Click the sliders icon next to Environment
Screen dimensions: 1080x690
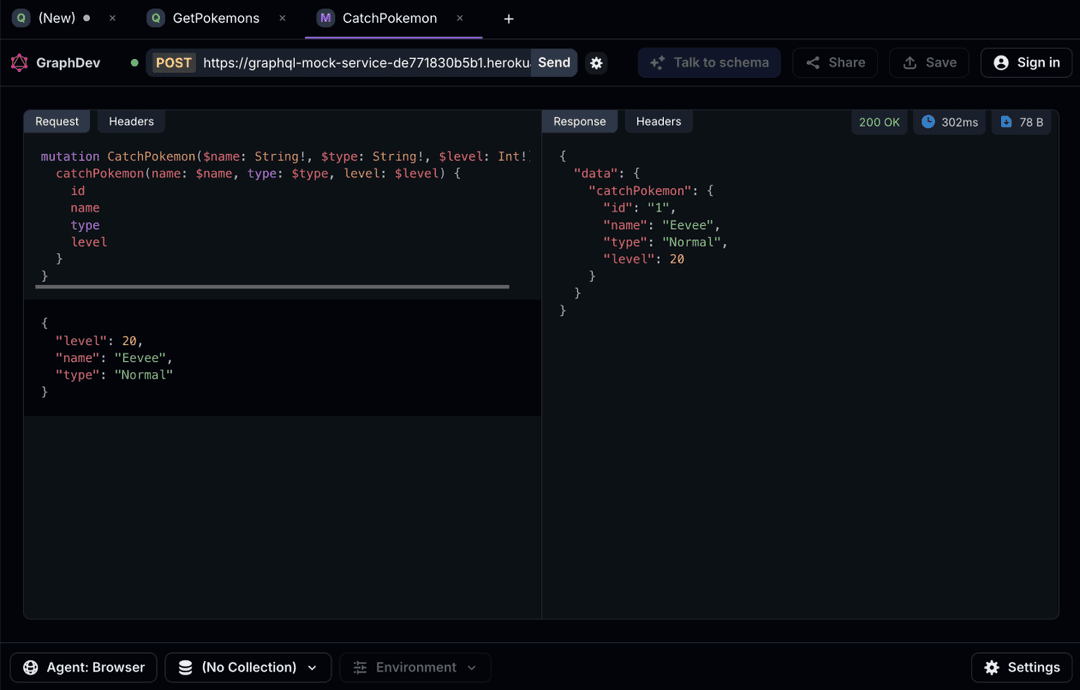tap(360, 667)
